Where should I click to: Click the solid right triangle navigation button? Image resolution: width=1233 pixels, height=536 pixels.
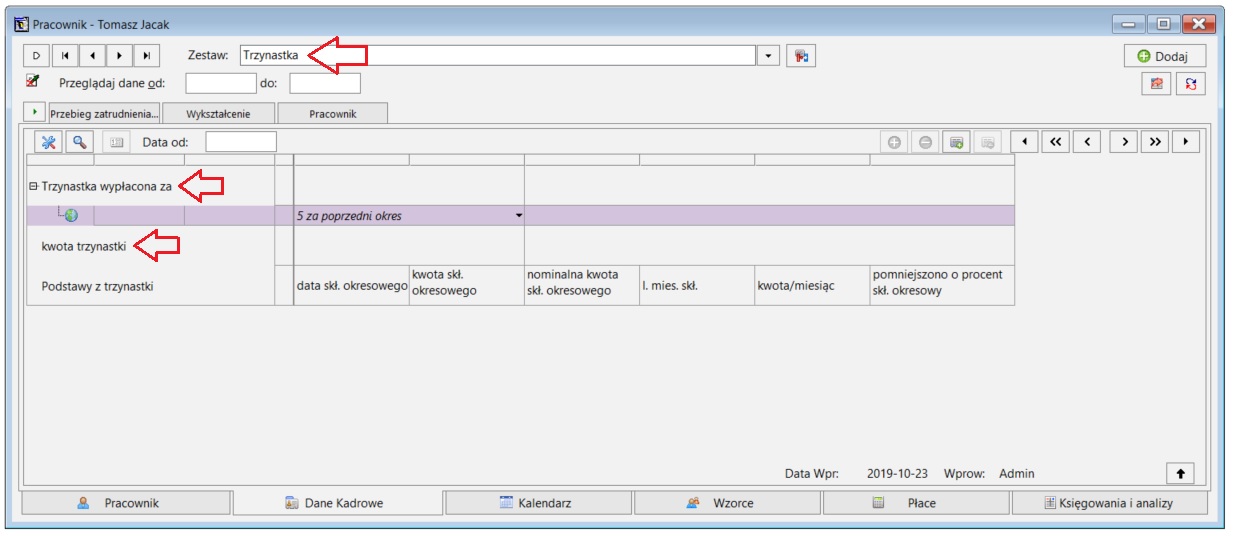point(1186,142)
